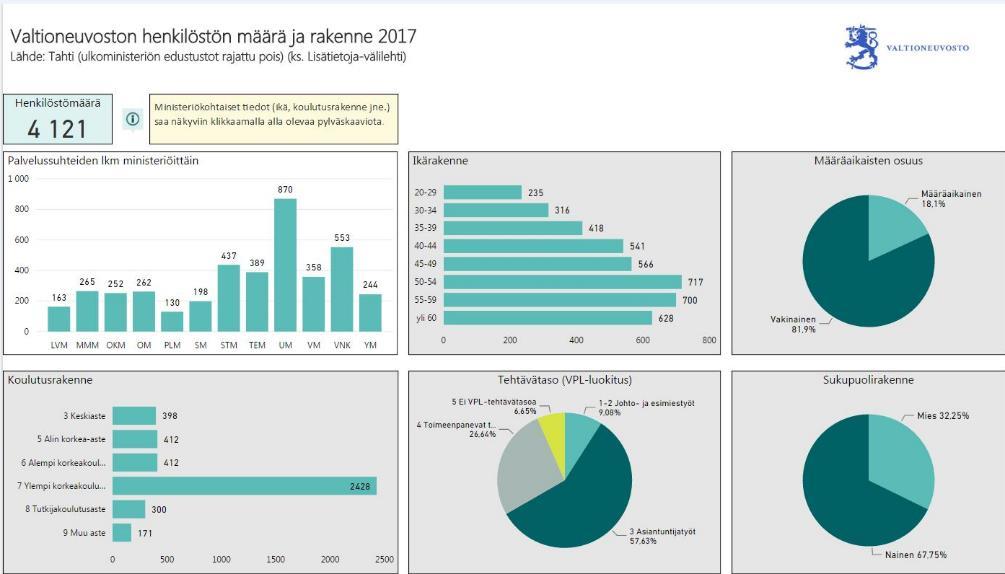Select the 1-2 Johto- ja esimiestyöt slice
This screenshot has height=574, width=1005.
click(579, 439)
